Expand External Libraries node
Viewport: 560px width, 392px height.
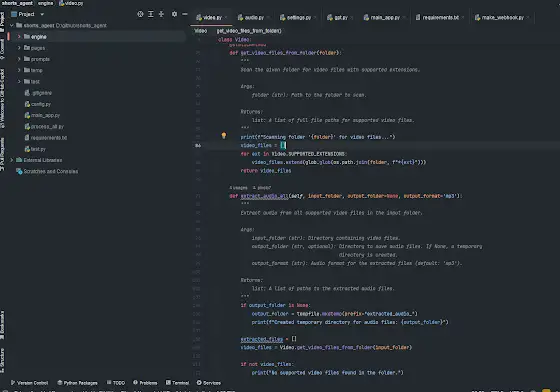tap(11, 160)
